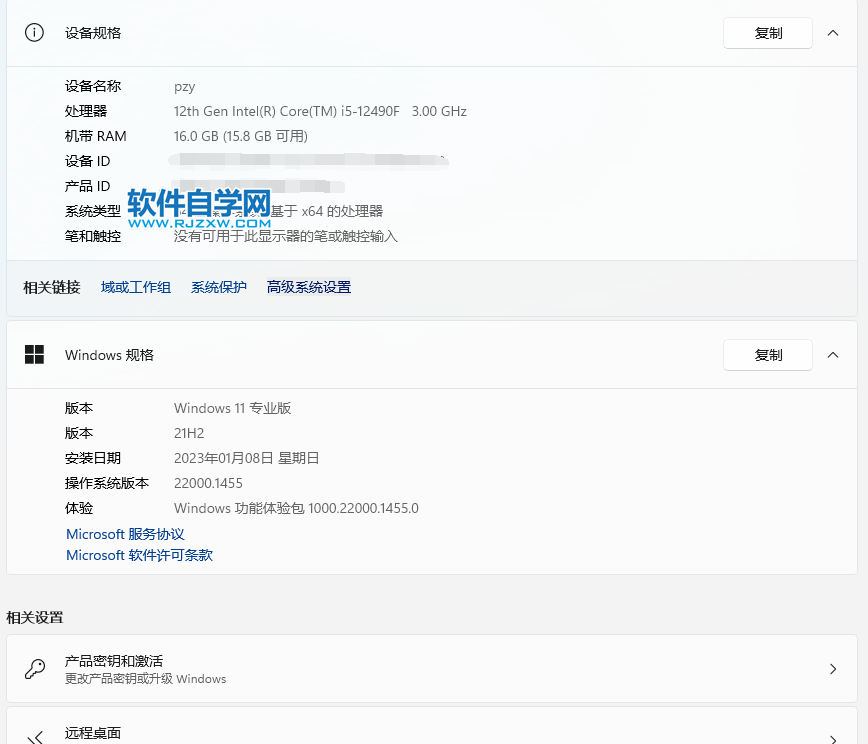Screen dimensions: 868x744
Task: Click the 处理器 label
Action: pyautogui.click(x=86, y=111)
